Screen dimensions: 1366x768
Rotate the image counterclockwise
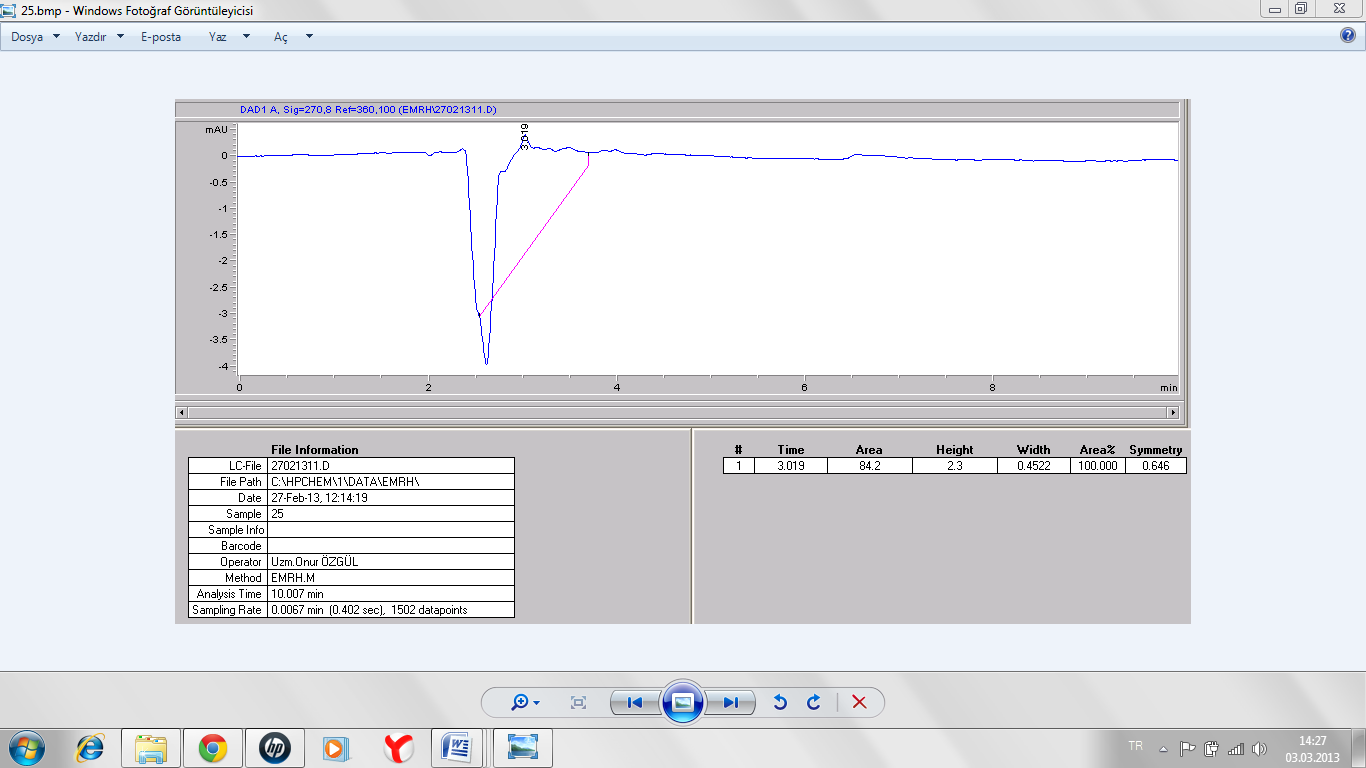[x=780, y=703]
